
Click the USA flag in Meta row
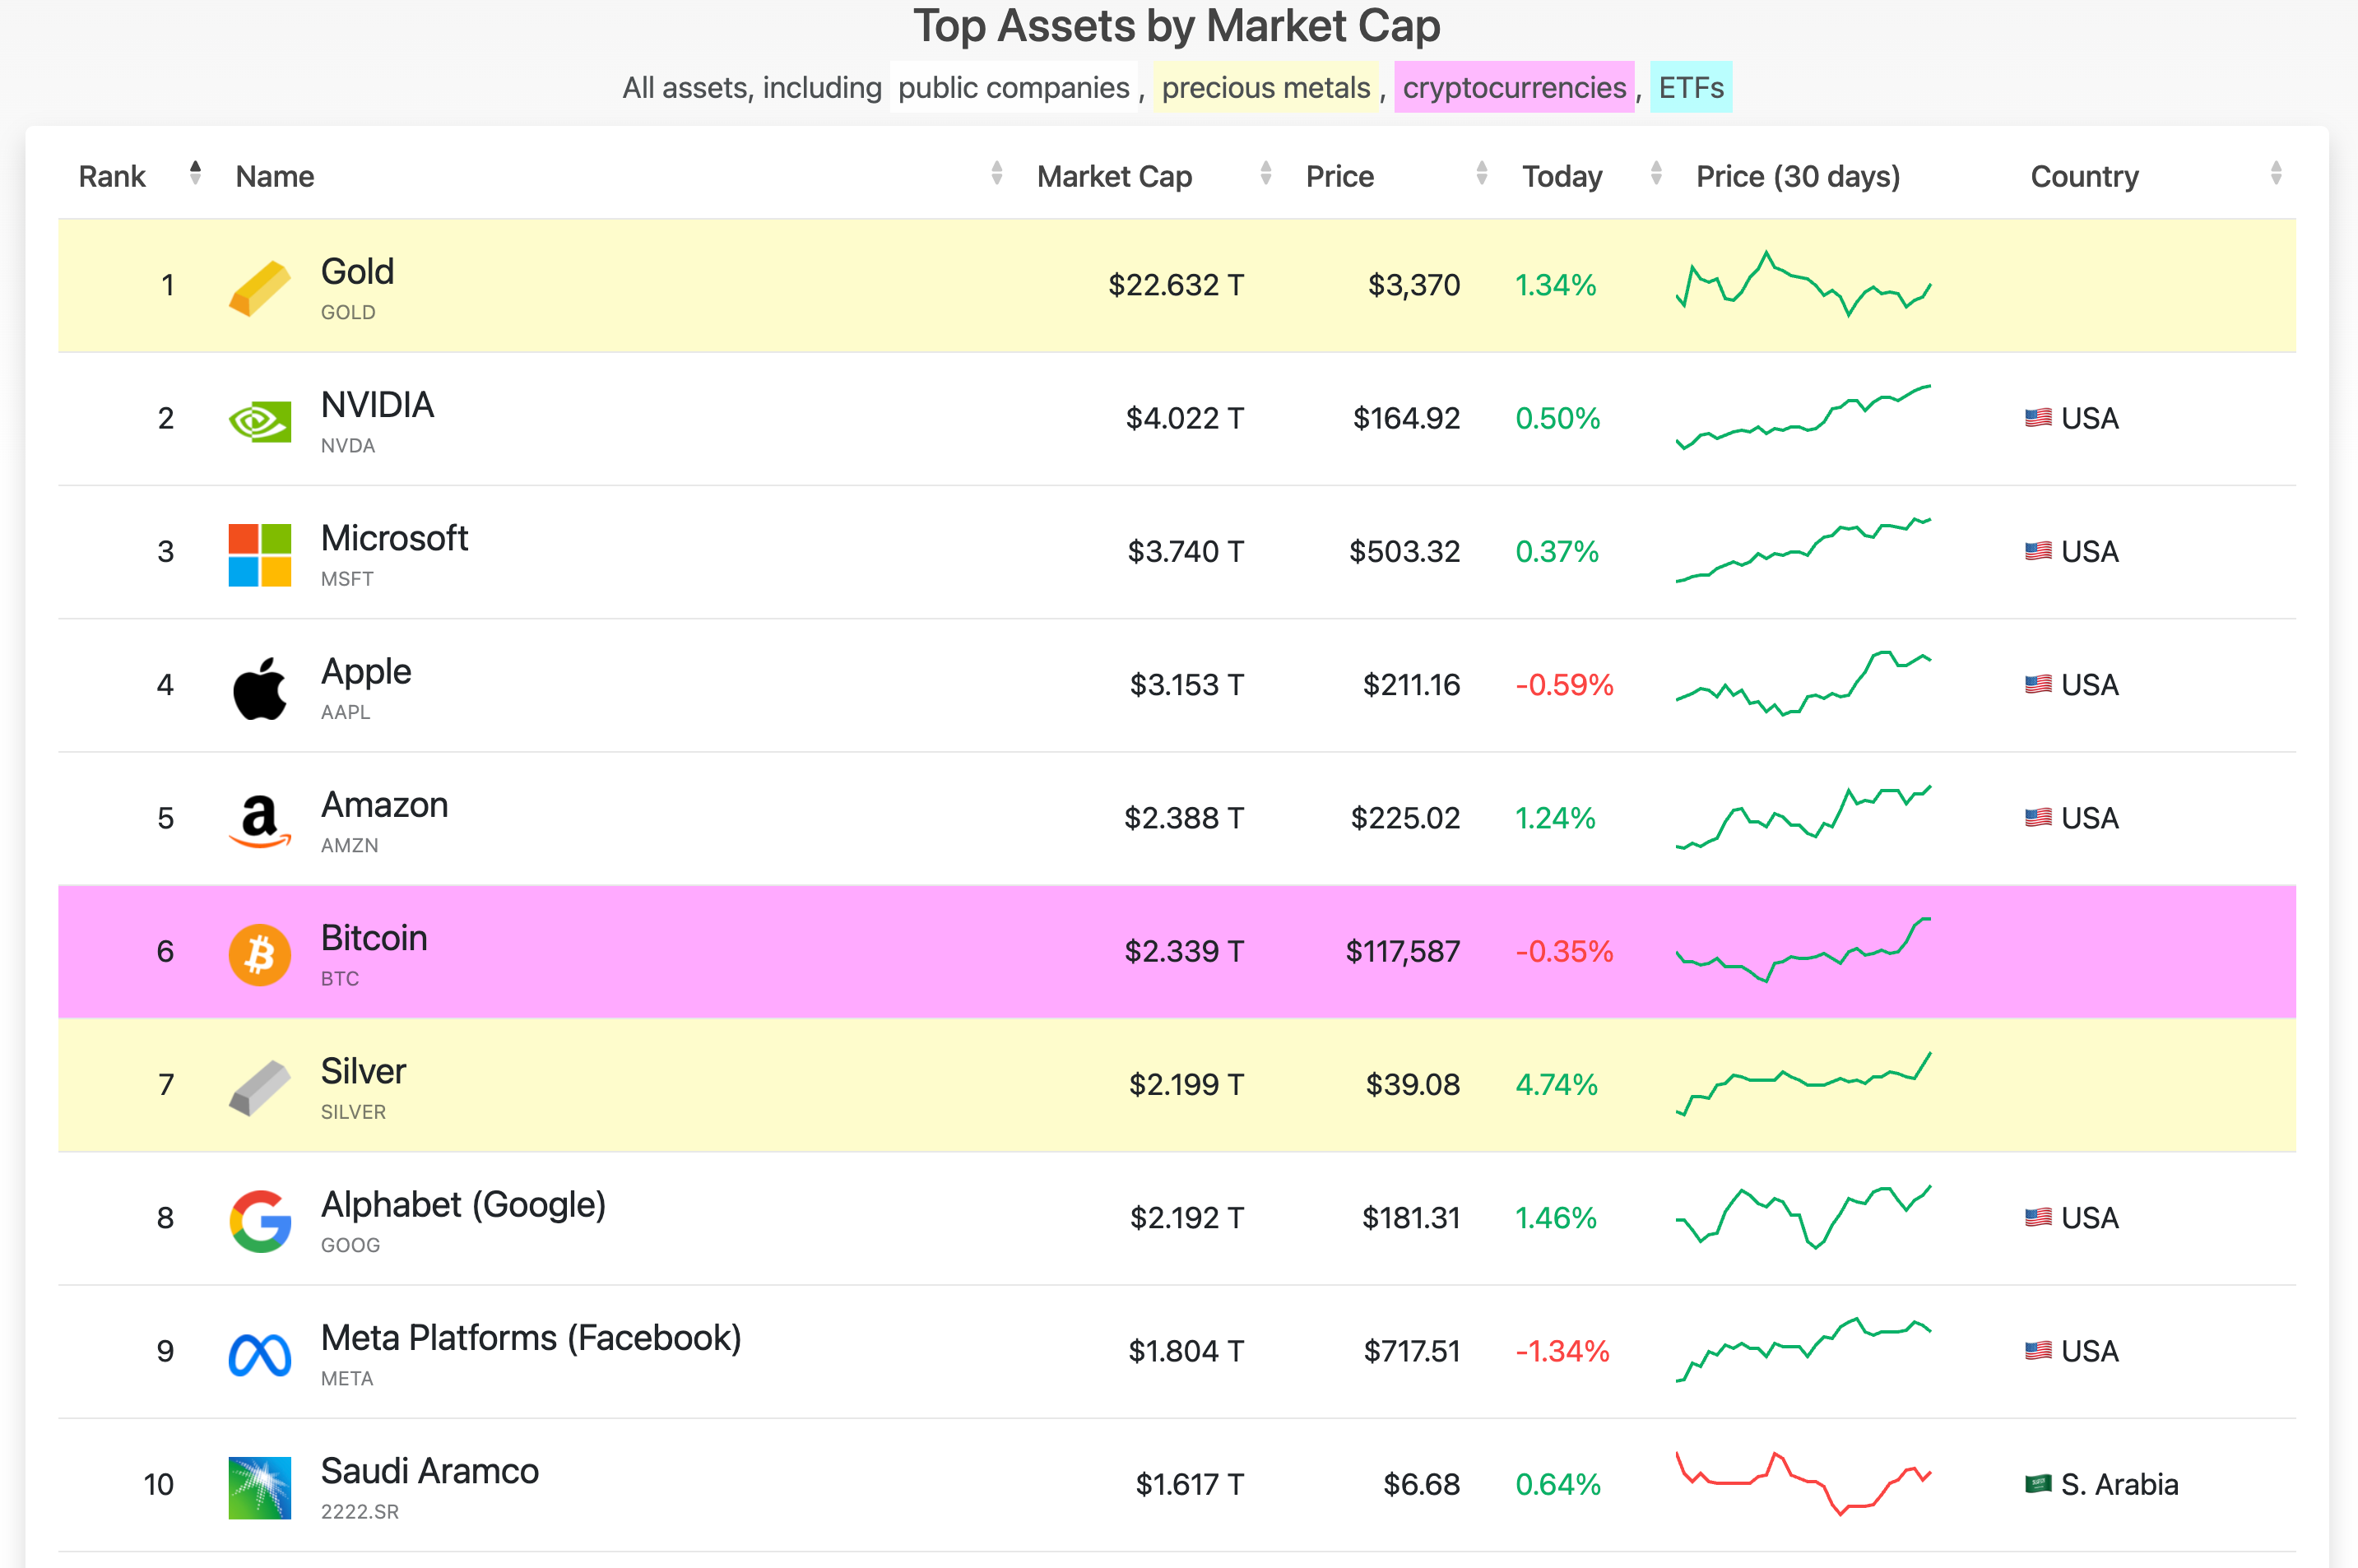click(x=2038, y=1351)
